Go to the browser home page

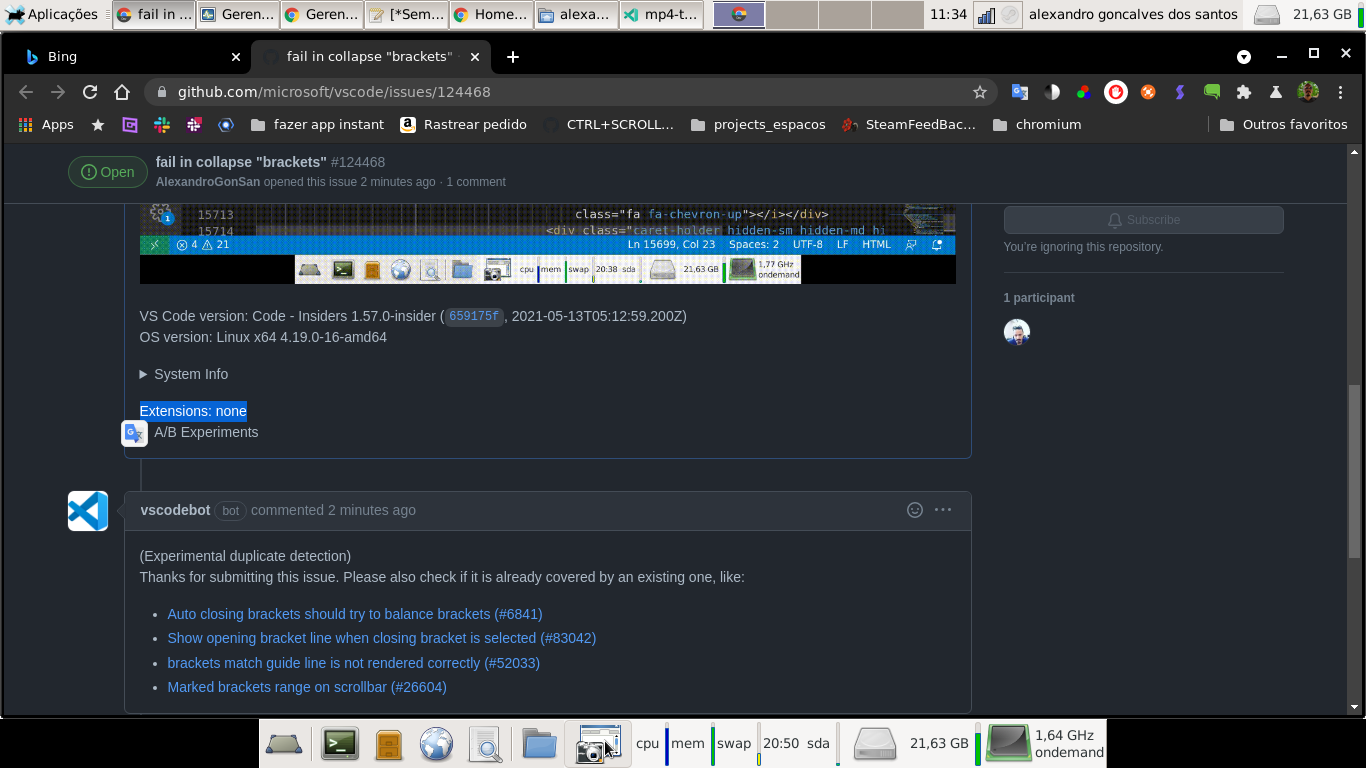122,92
